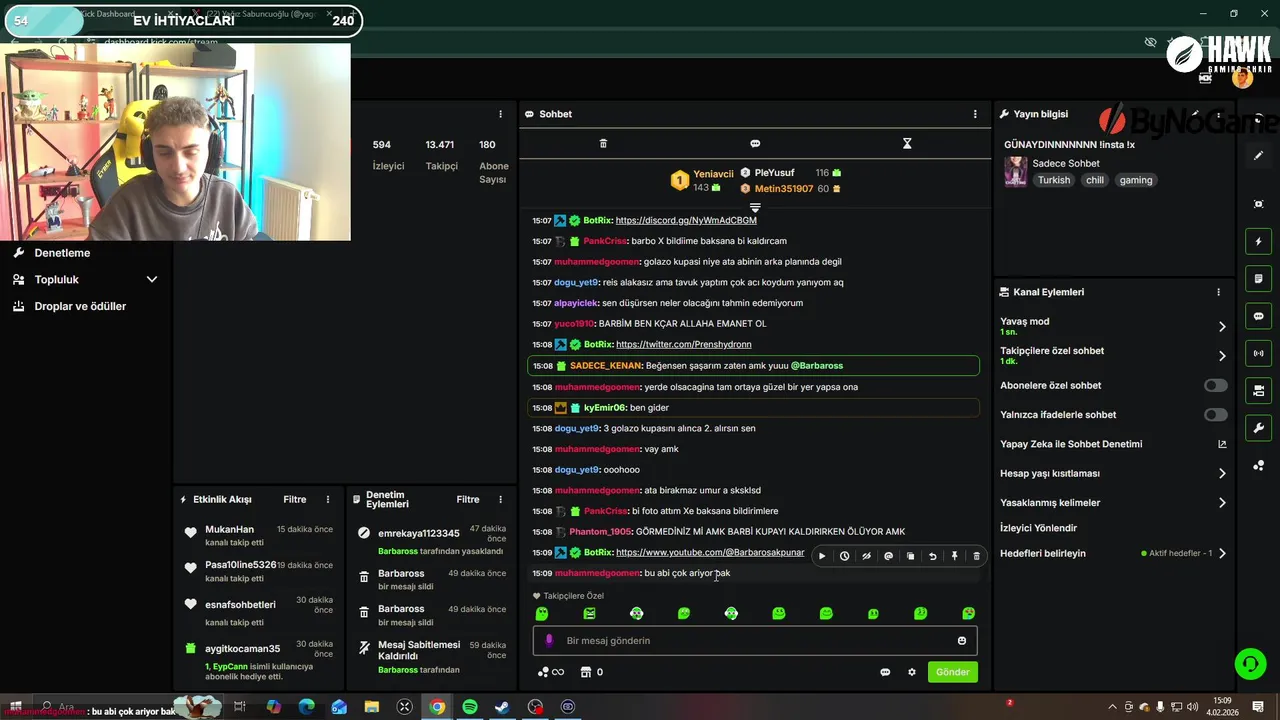Expand Hesap yaşı kısıtlaması
The height and width of the screenshot is (720, 1280).
point(1221,473)
